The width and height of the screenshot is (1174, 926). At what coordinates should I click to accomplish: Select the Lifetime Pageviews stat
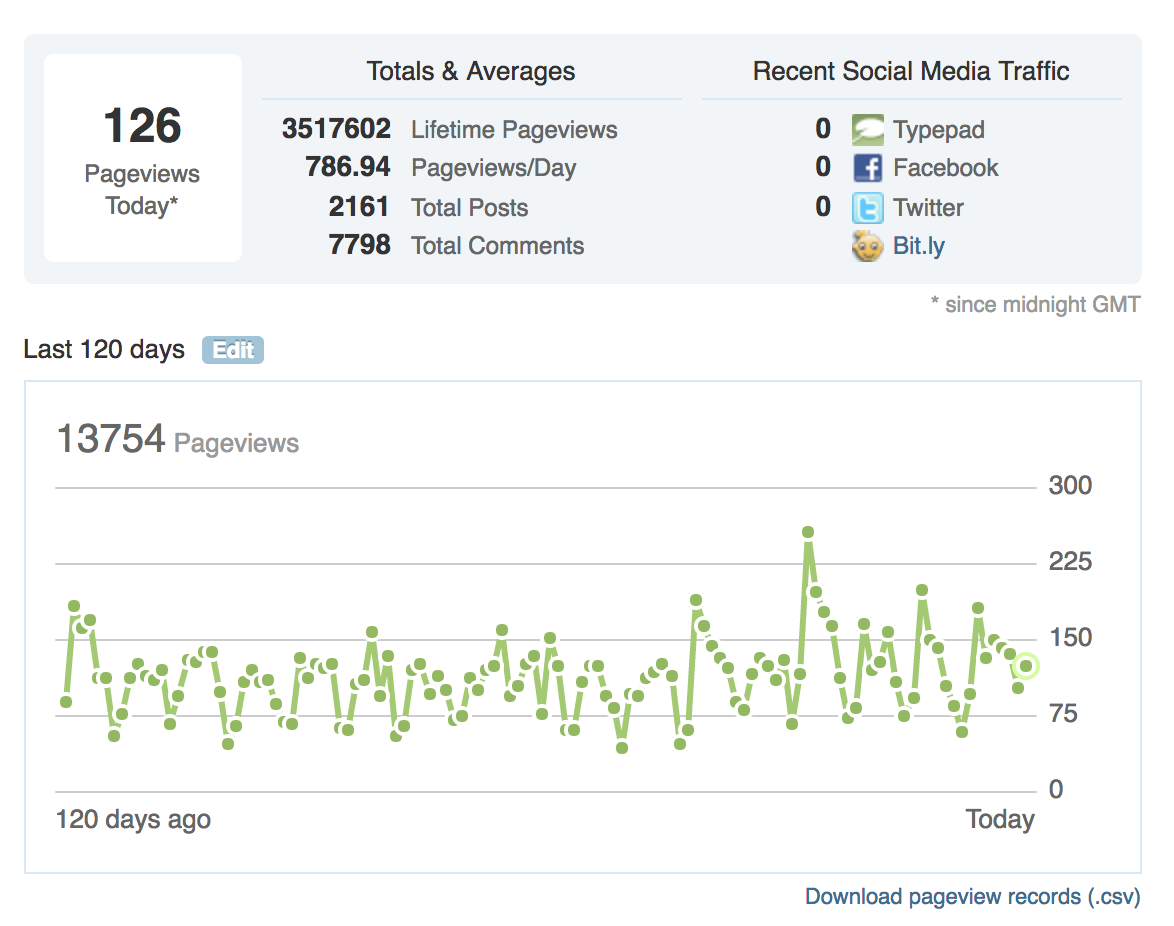[450, 130]
